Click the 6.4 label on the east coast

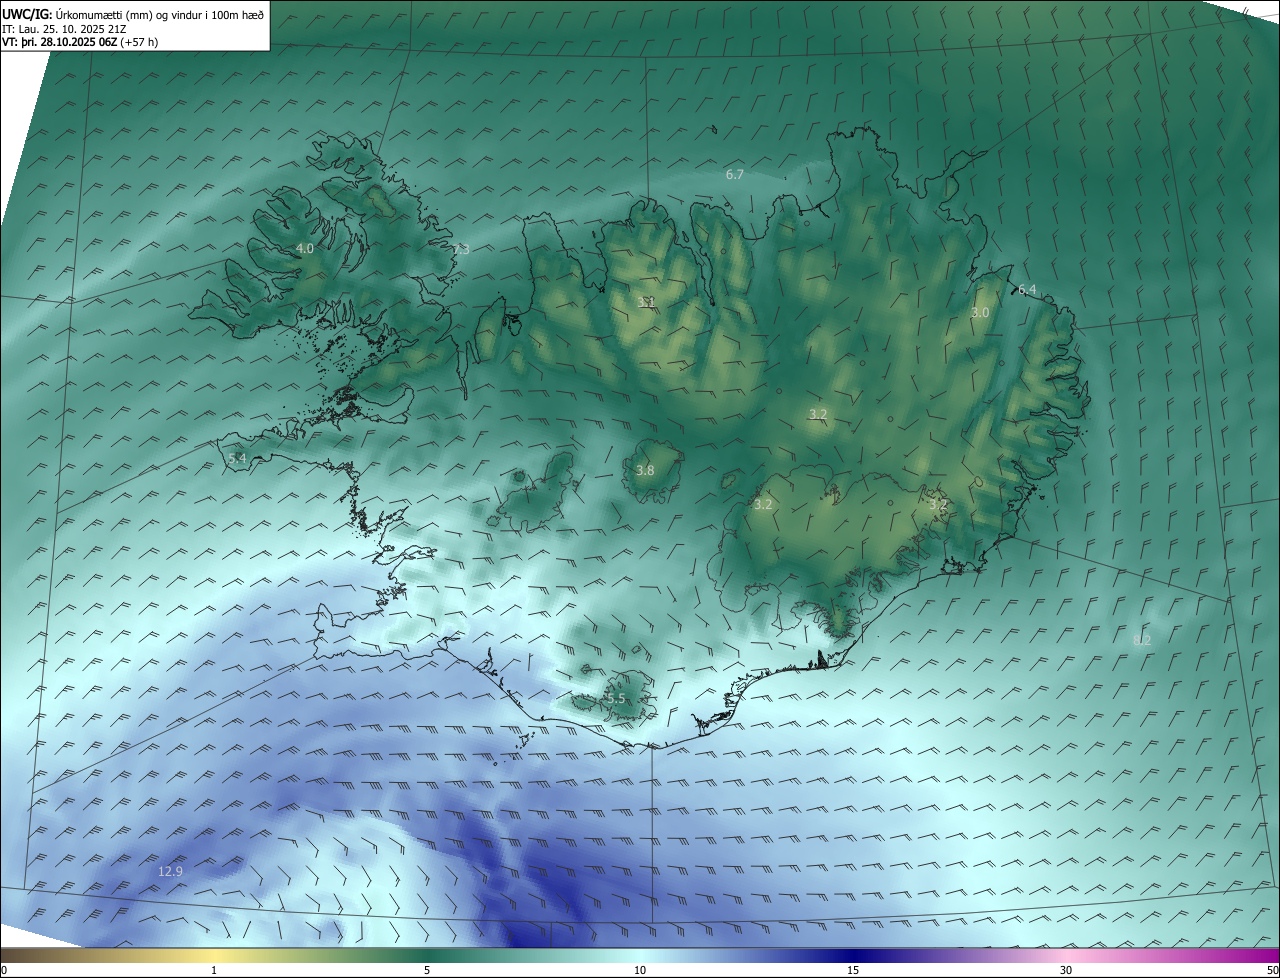(1027, 290)
